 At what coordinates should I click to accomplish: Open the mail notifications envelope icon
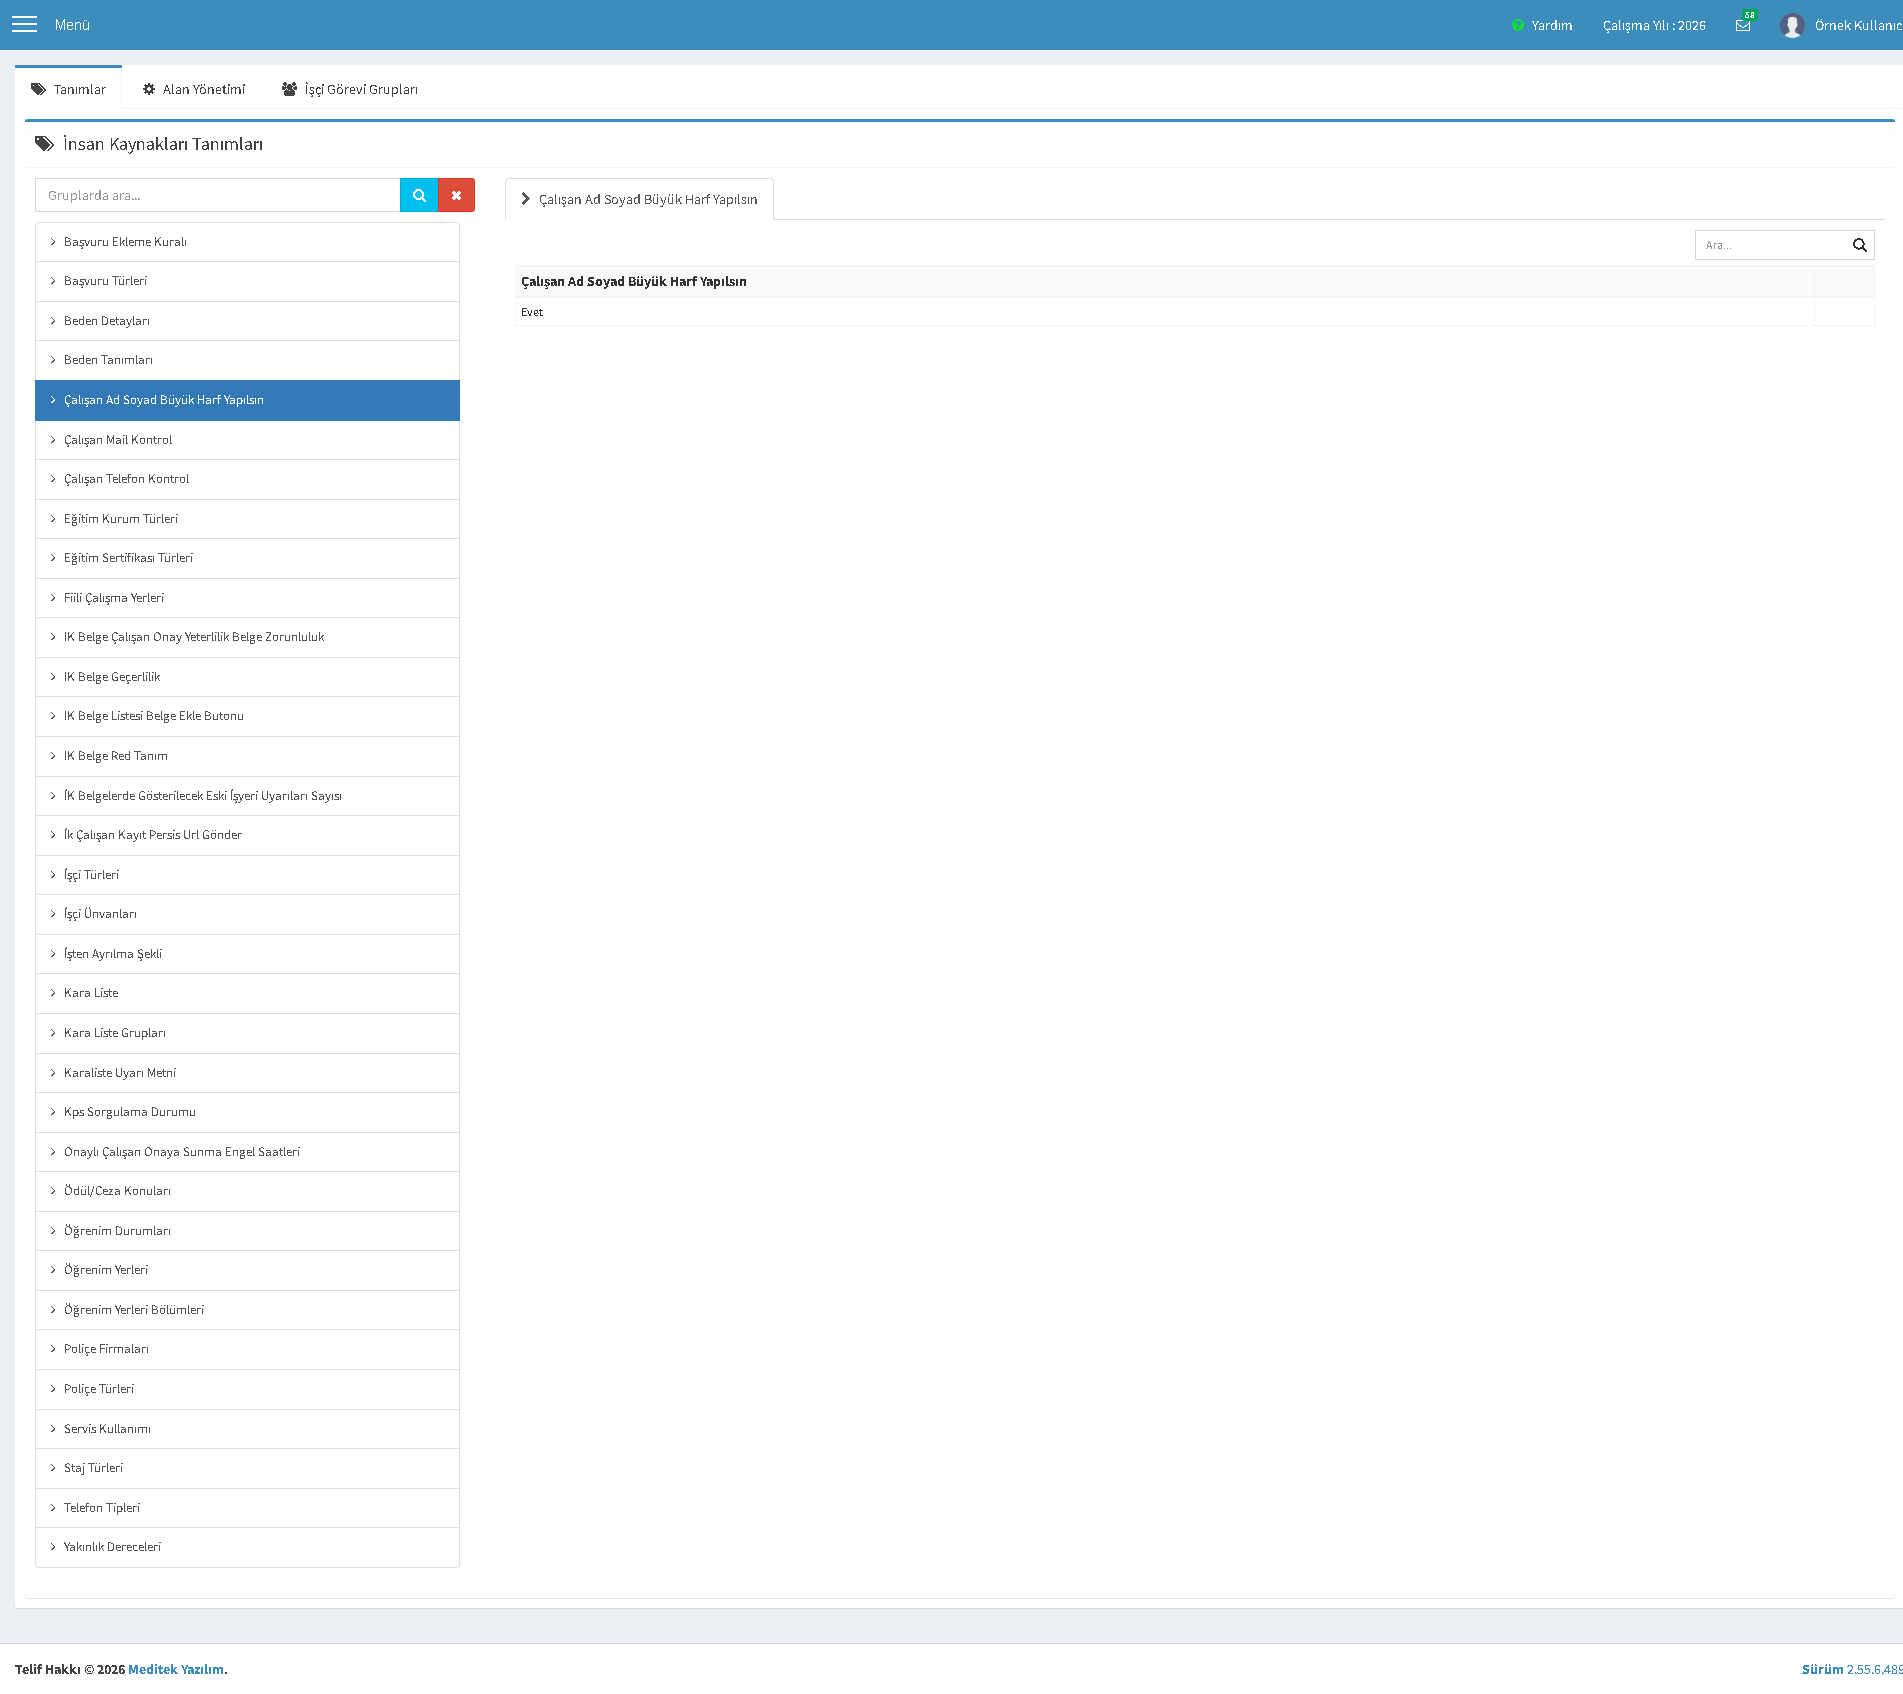pyautogui.click(x=1743, y=25)
